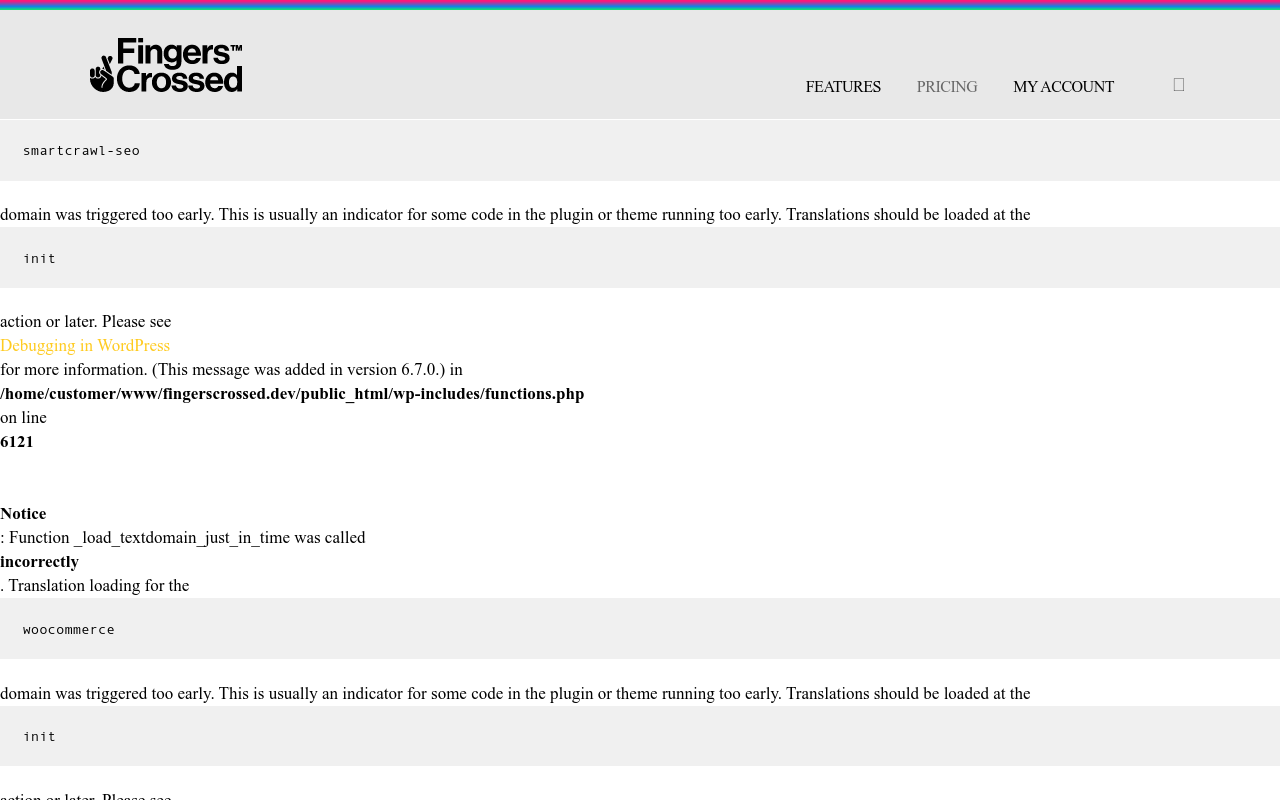Click 'for more information' version 6.7.0 text
The width and height of the screenshot is (1280, 800).
tap(231, 370)
